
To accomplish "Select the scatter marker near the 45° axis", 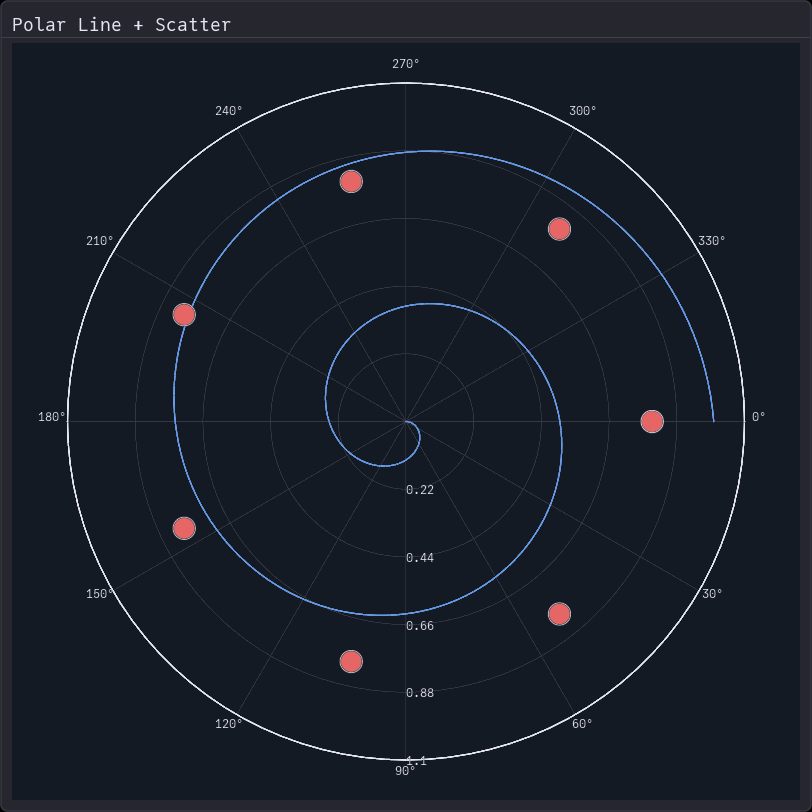I will 560,615.
